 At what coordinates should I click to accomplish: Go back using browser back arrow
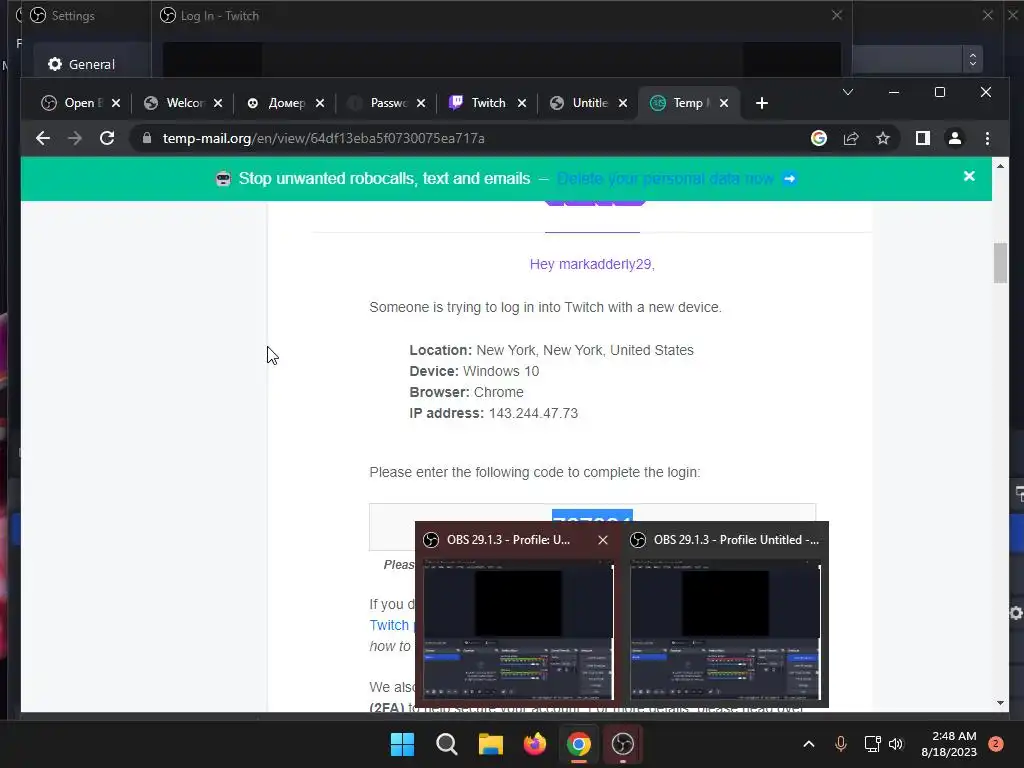pos(43,138)
